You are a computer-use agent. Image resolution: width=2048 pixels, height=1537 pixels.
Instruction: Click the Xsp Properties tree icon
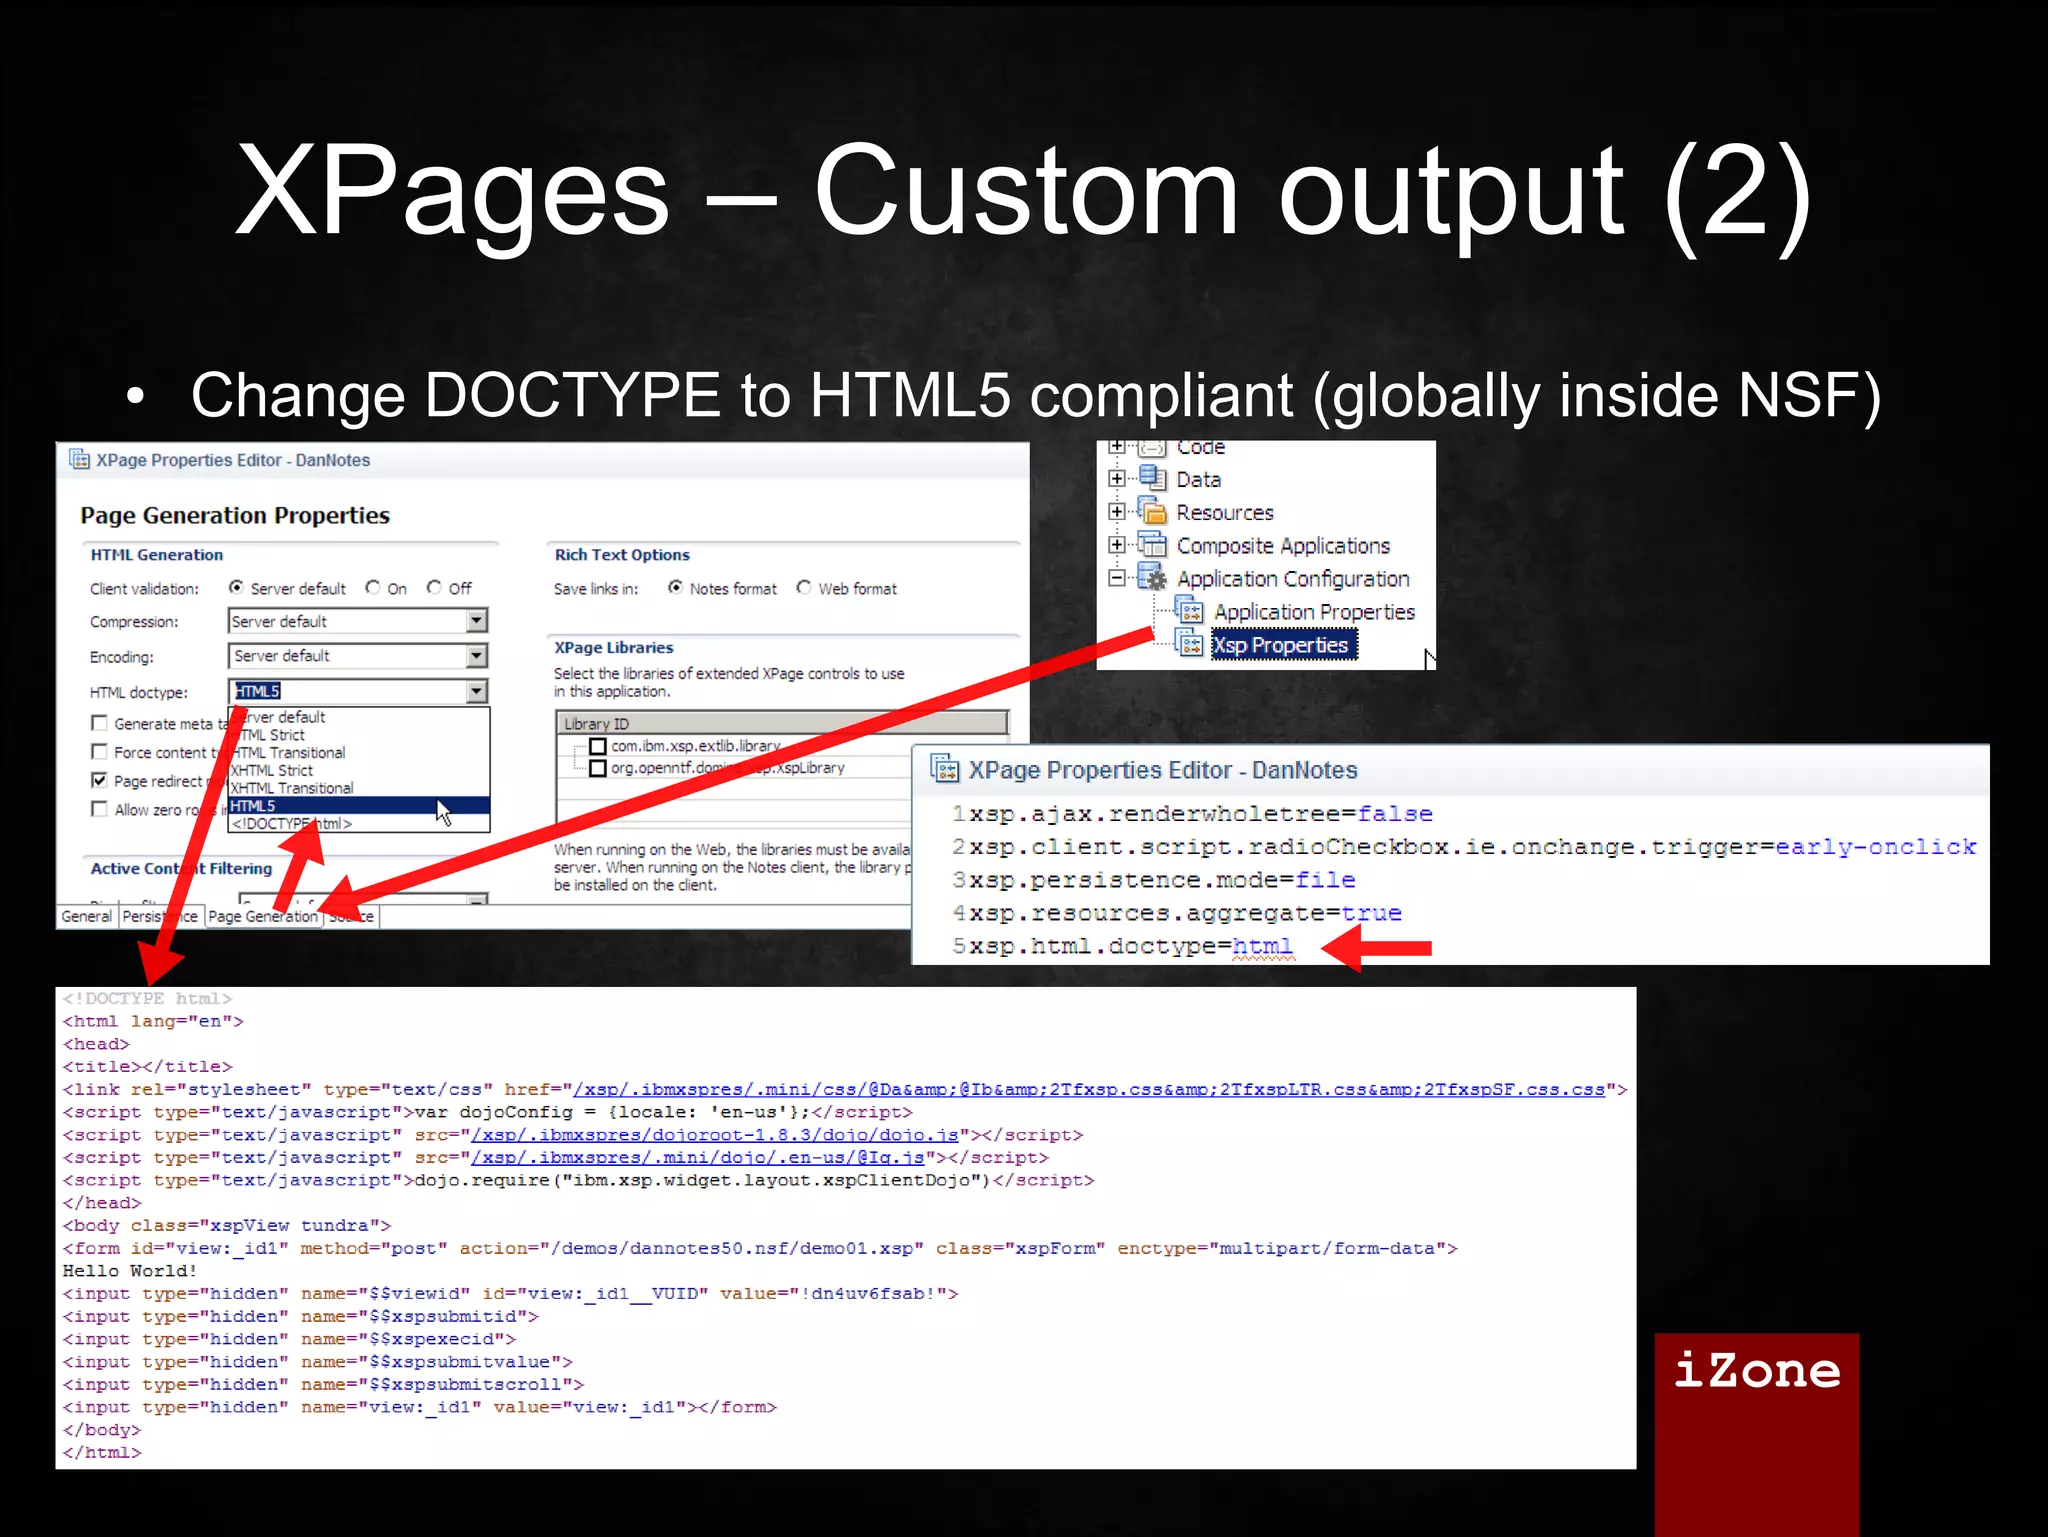[1189, 644]
